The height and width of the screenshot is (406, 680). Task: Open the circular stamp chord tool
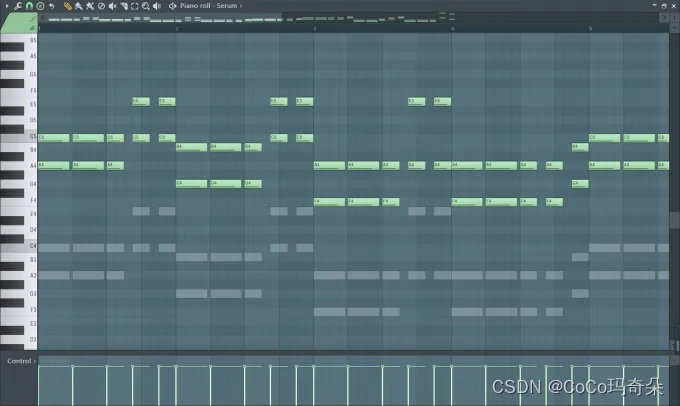[40, 6]
